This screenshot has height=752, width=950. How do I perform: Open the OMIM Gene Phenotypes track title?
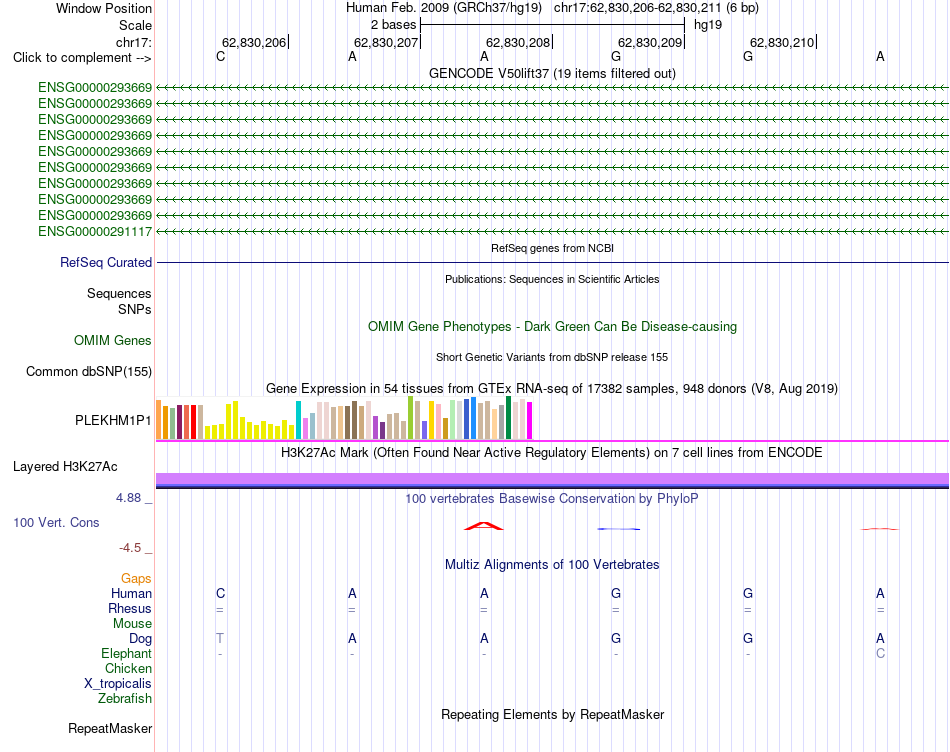coord(552,327)
